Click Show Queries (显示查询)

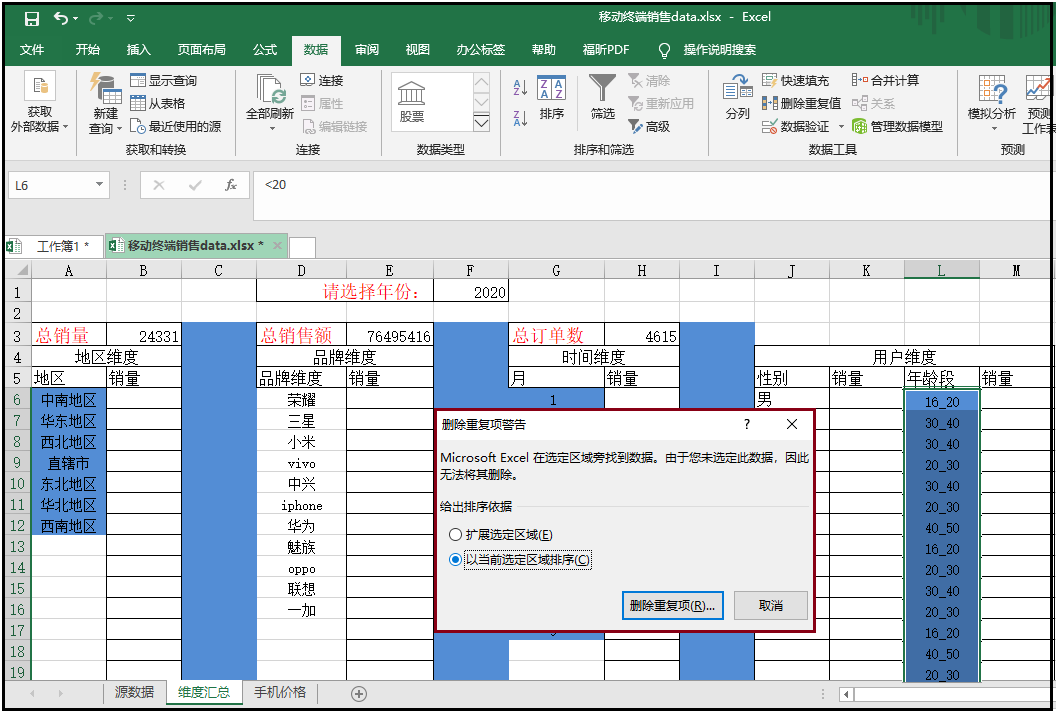tap(164, 81)
